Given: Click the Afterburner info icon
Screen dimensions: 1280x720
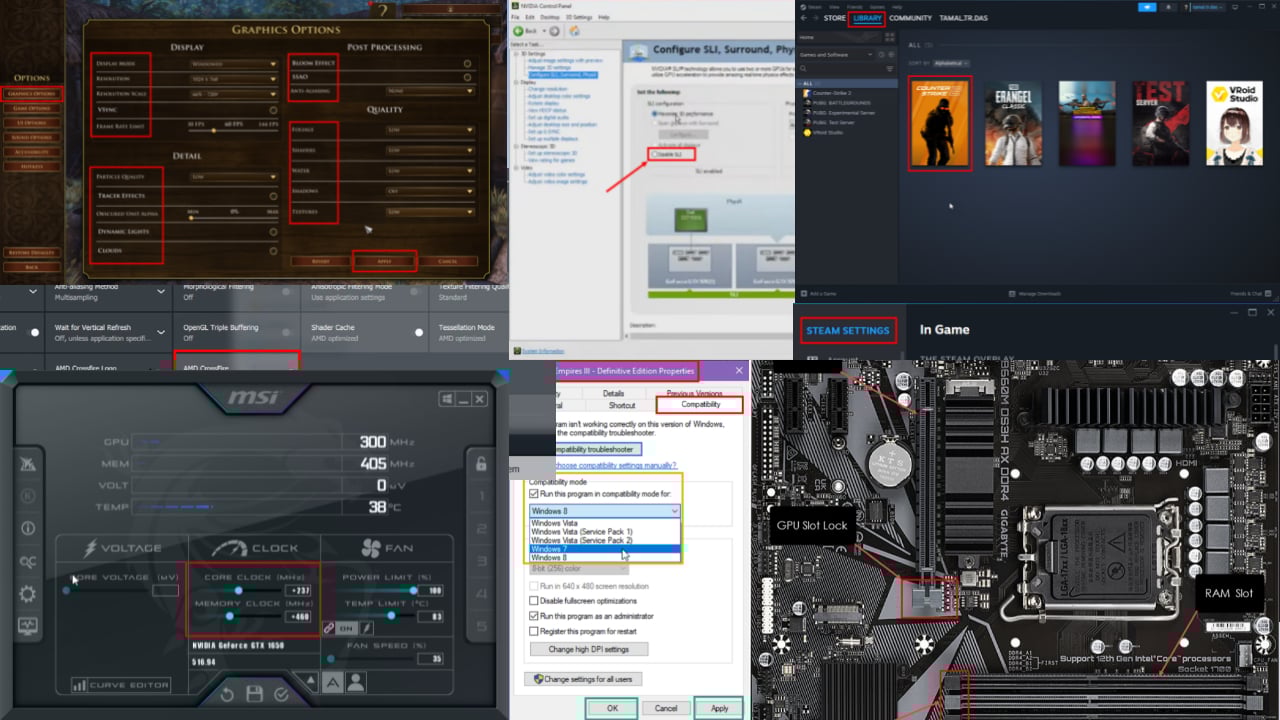Looking at the screenshot, I should pos(27,528).
